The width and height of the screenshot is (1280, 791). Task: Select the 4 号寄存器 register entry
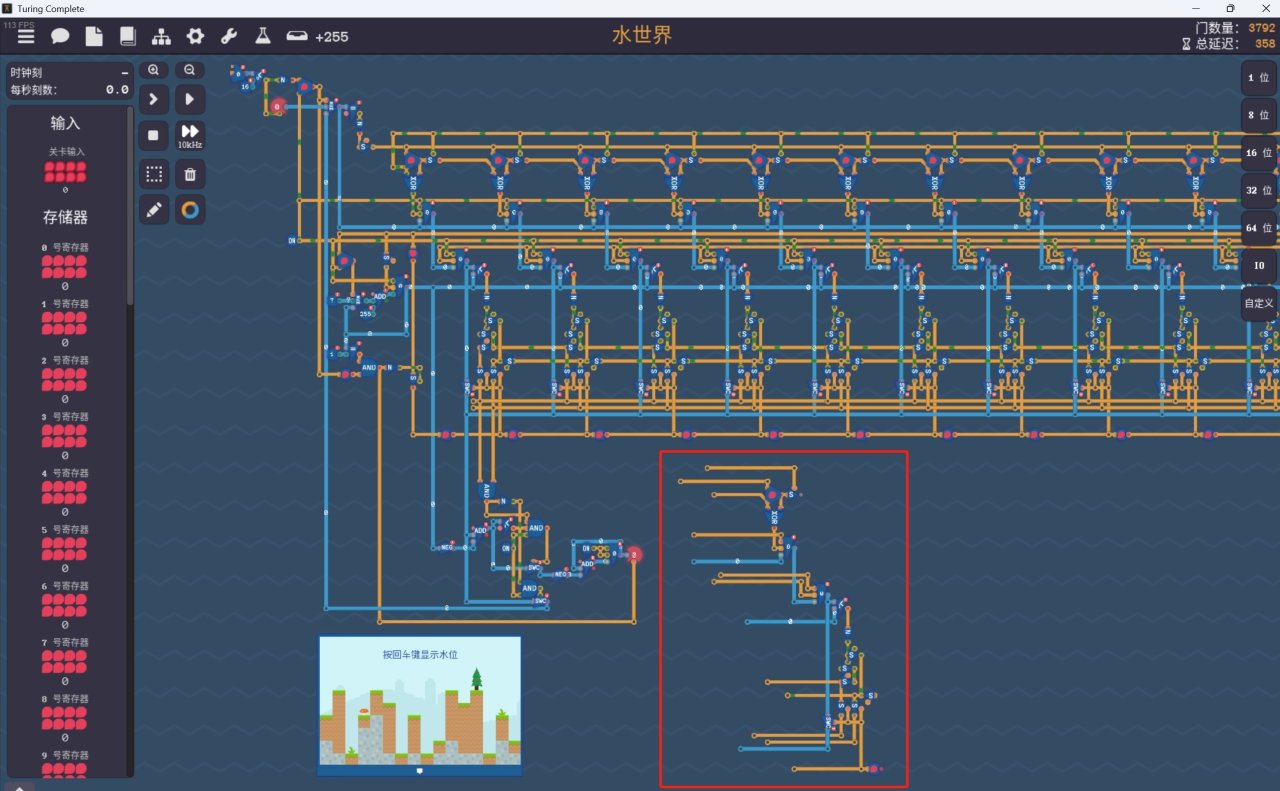(65, 493)
